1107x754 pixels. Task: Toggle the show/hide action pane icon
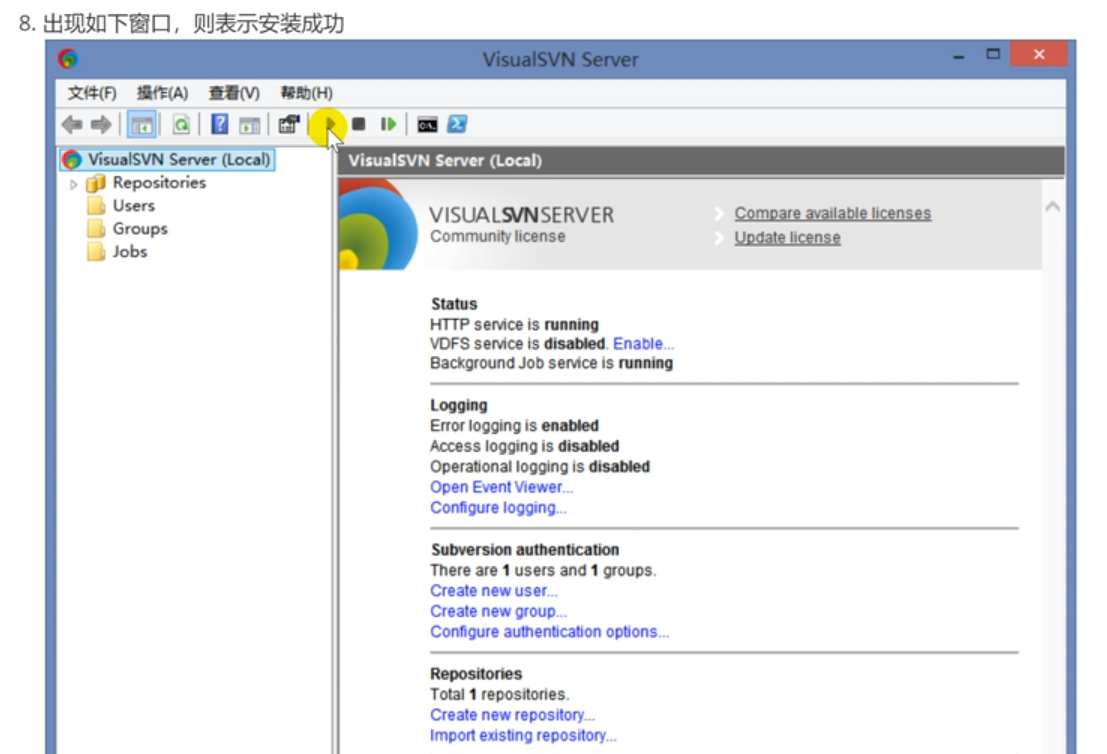[249, 125]
